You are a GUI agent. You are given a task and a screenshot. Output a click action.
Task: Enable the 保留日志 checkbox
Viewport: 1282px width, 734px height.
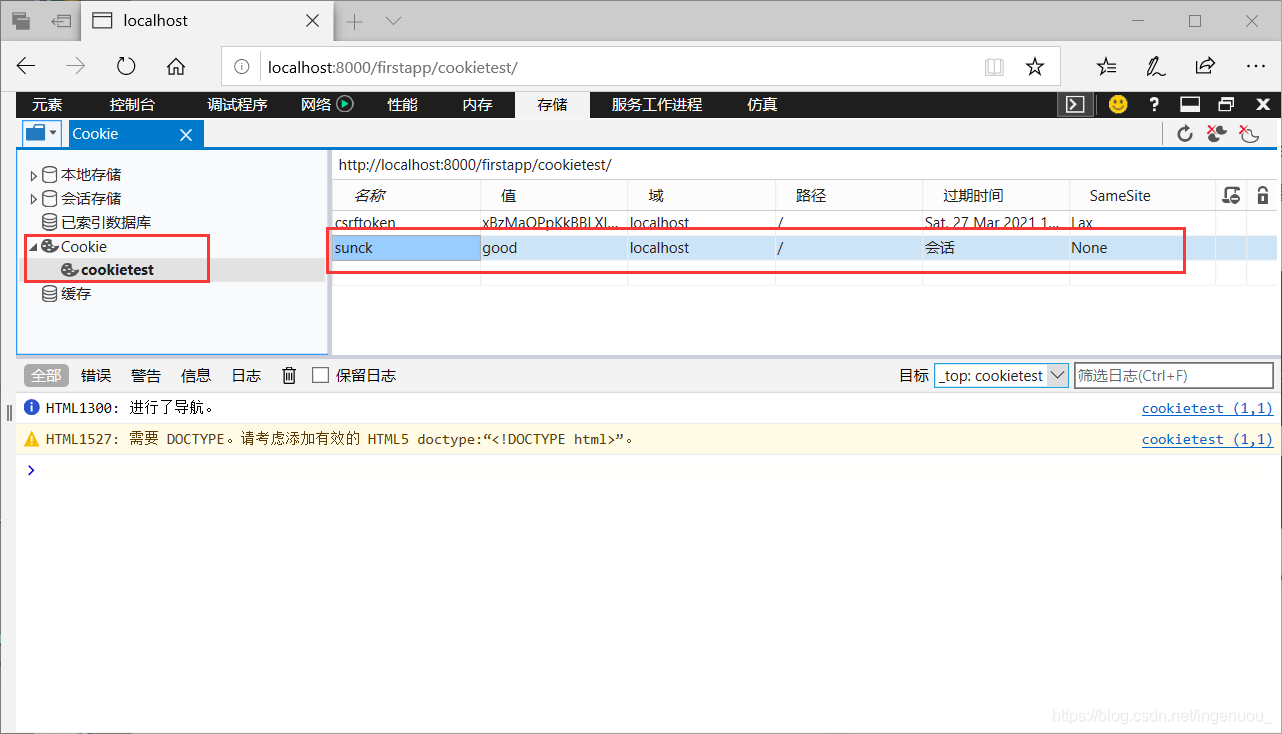coord(321,376)
